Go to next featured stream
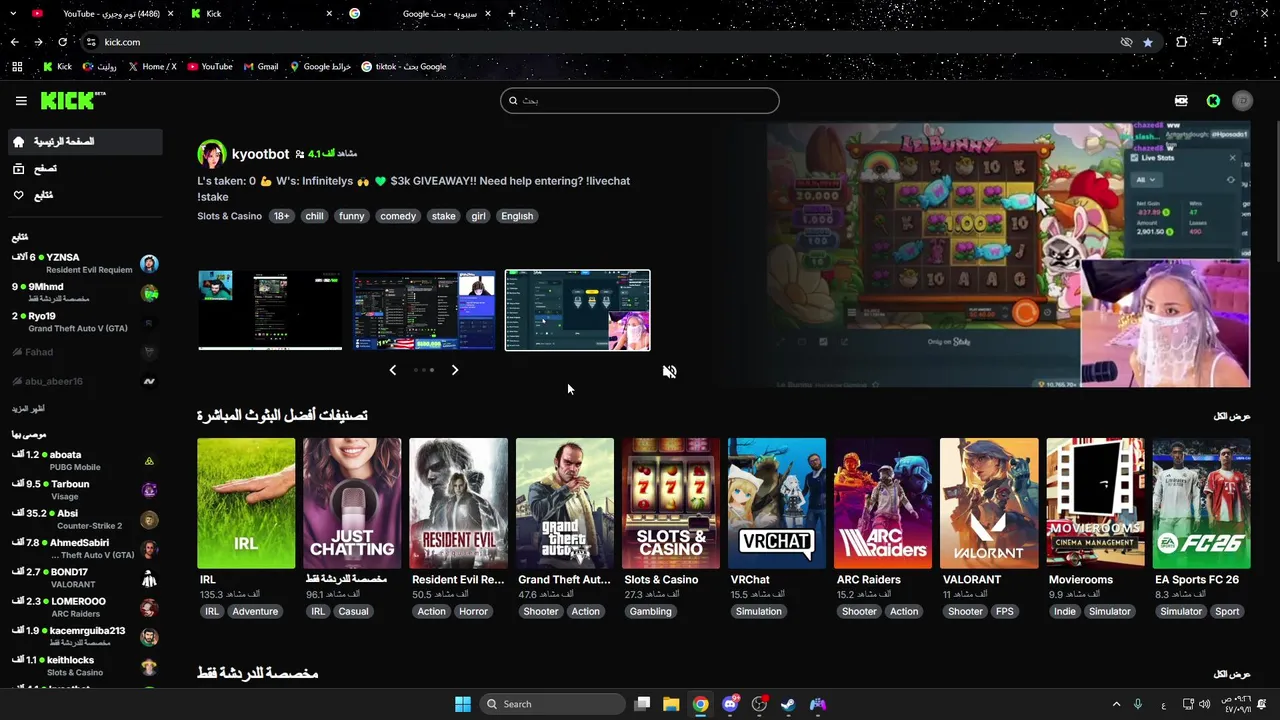1280x720 pixels. click(x=455, y=370)
